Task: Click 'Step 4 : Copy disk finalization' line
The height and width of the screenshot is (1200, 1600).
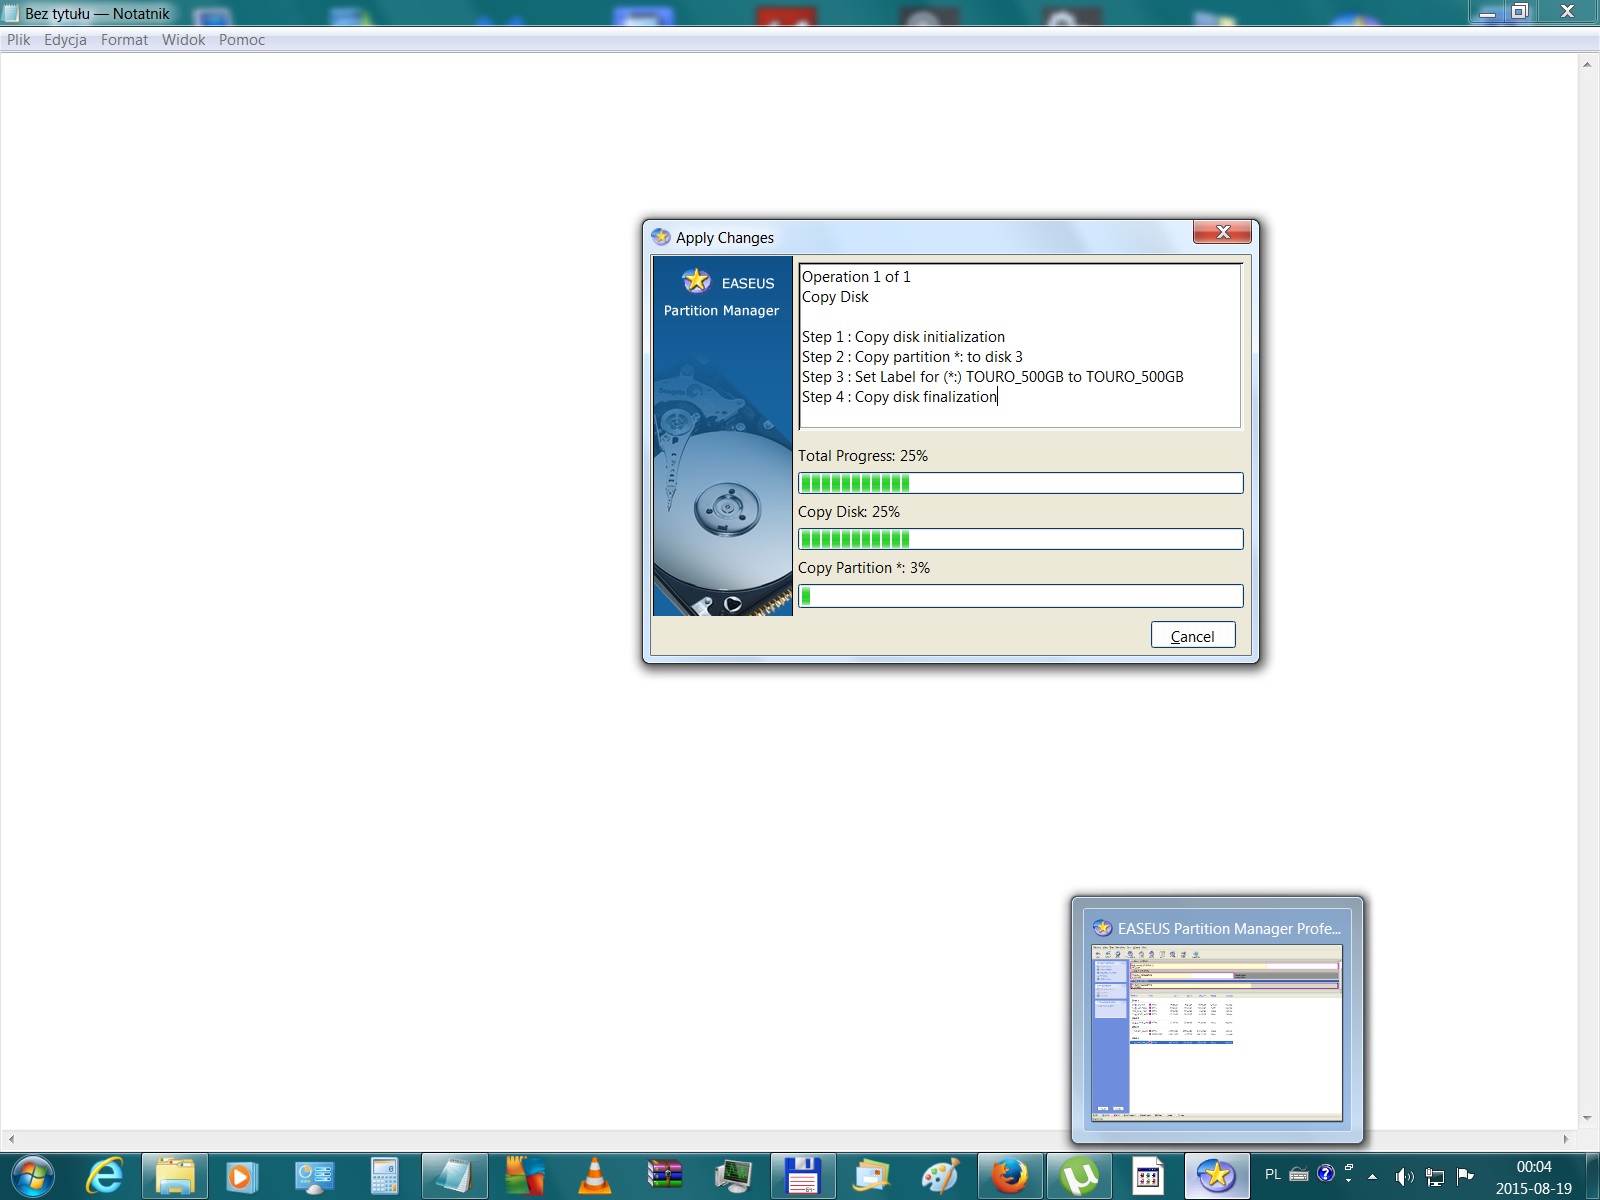Action: click(900, 397)
